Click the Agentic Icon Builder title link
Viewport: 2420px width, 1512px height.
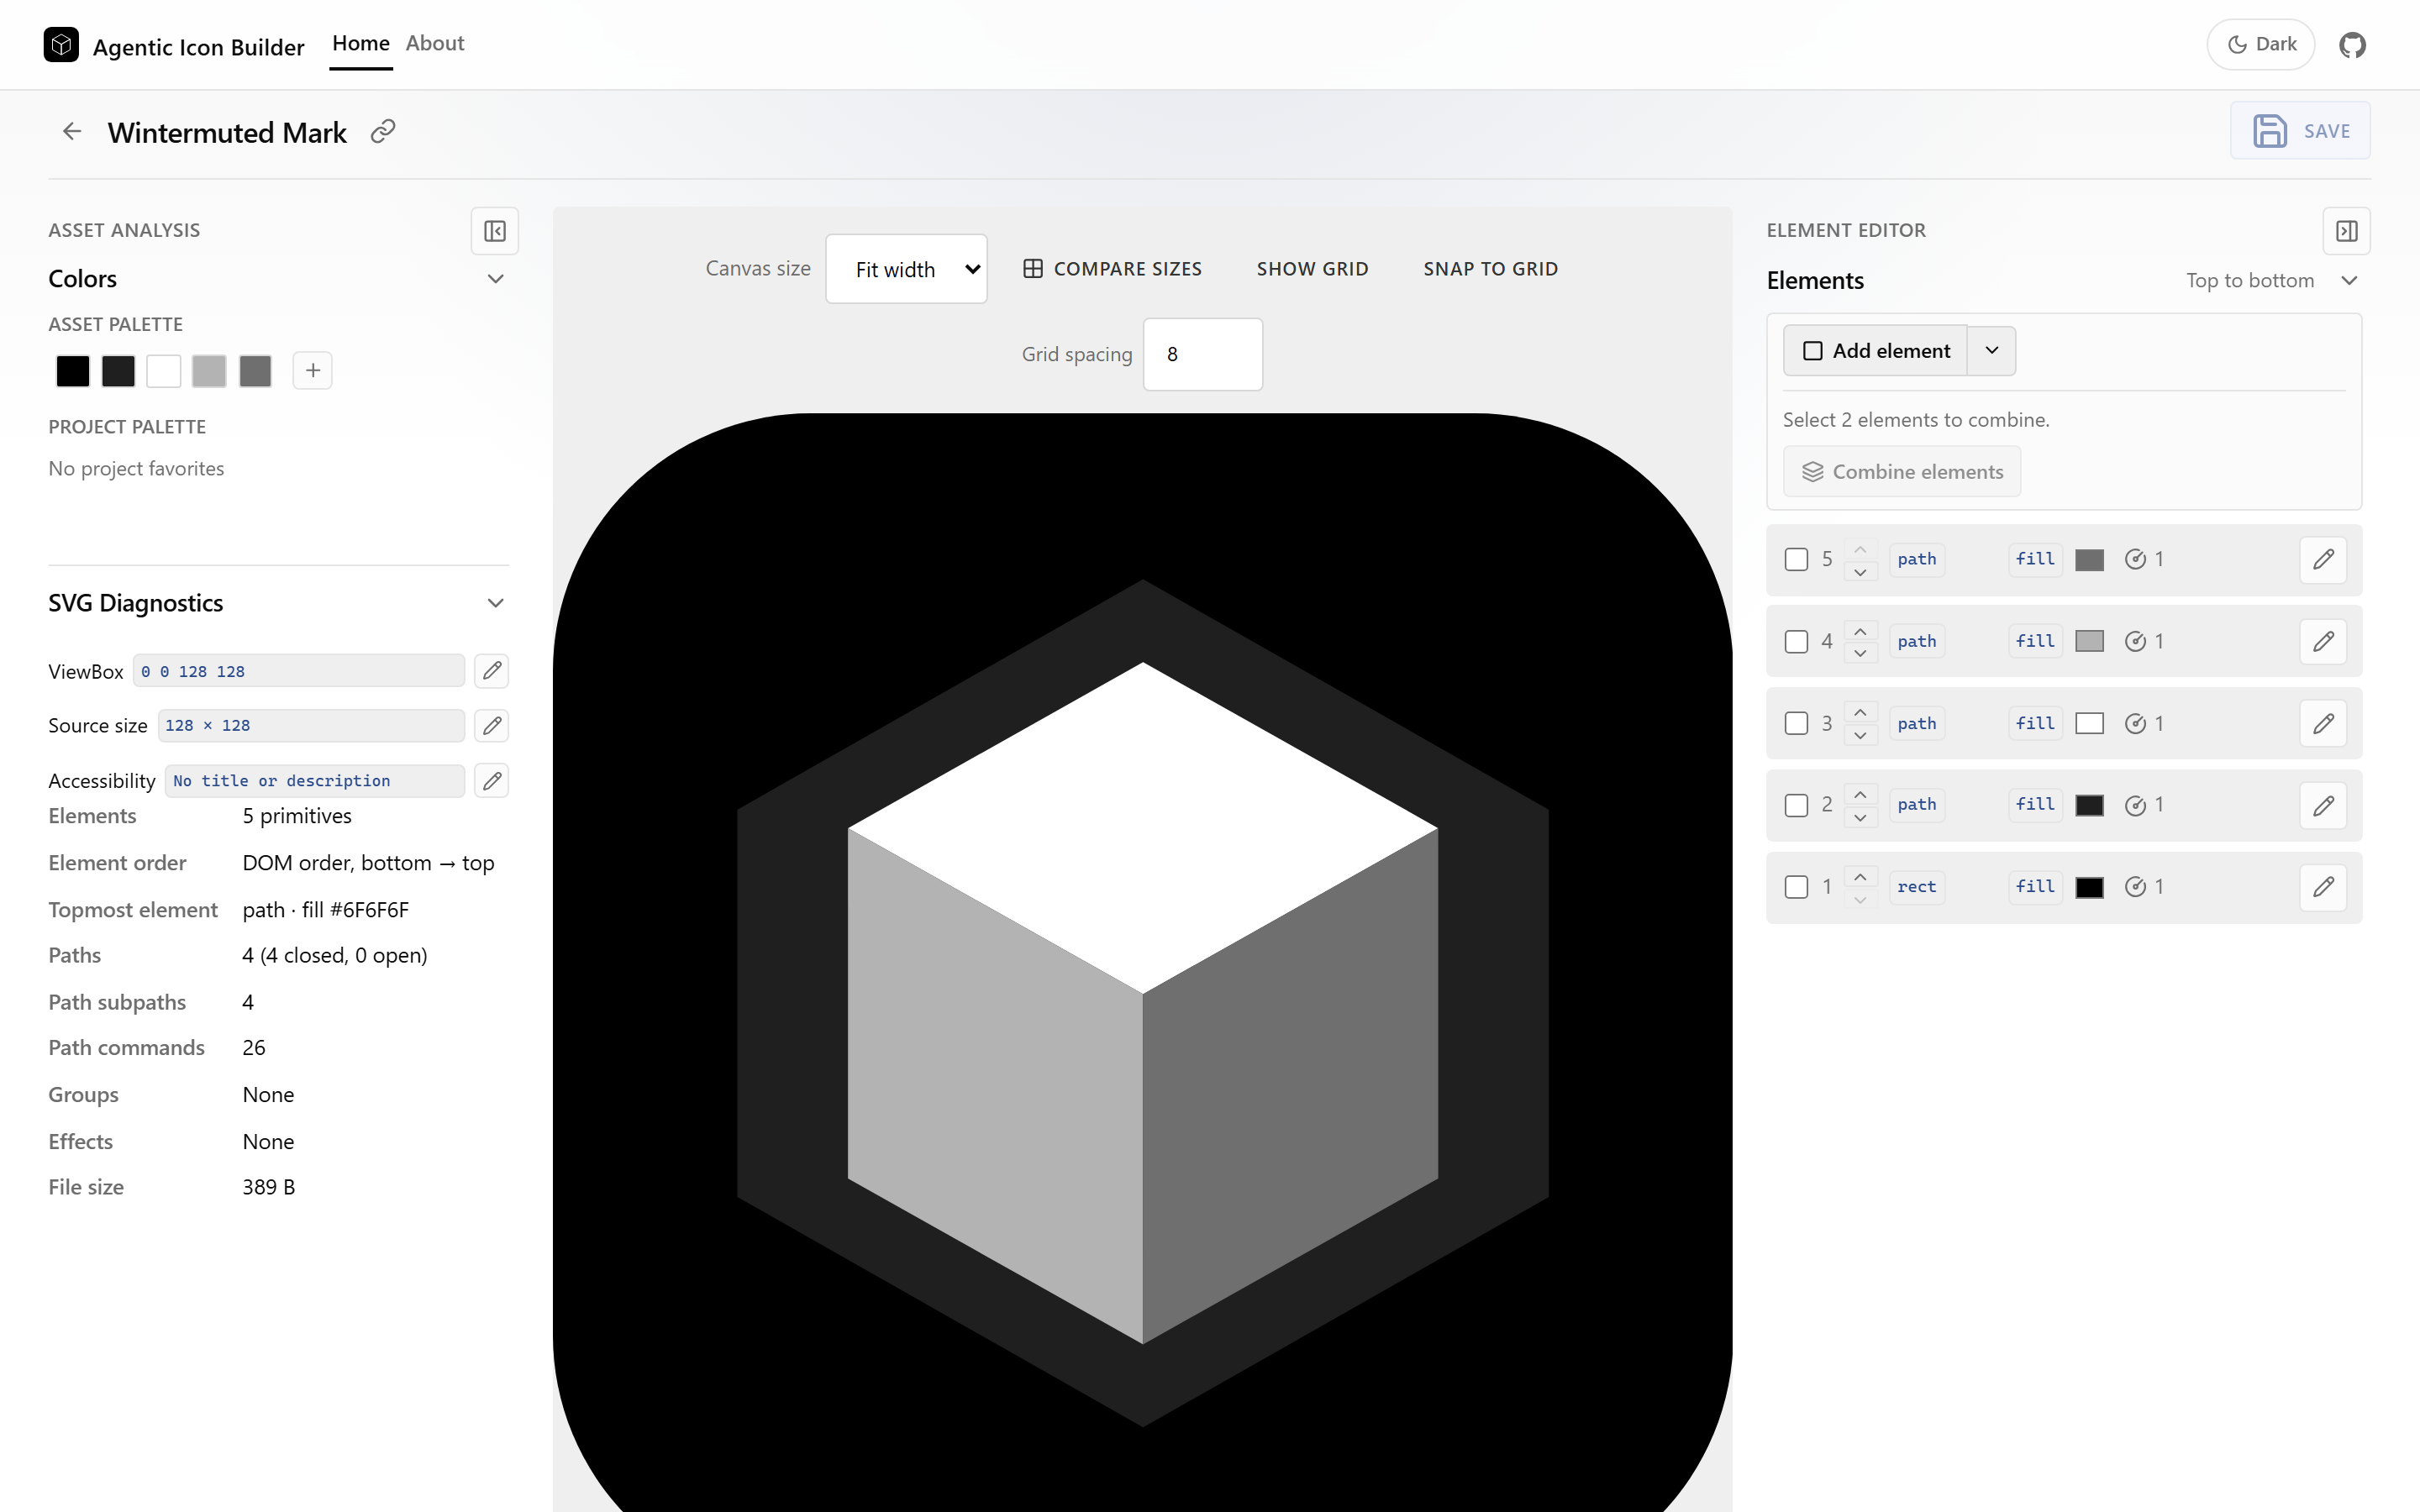pyautogui.click(x=198, y=47)
